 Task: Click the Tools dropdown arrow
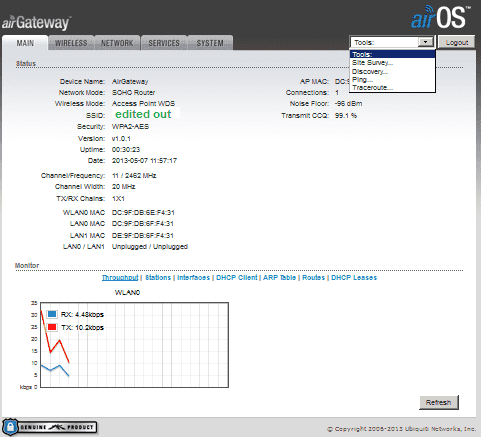(x=425, y=42)
